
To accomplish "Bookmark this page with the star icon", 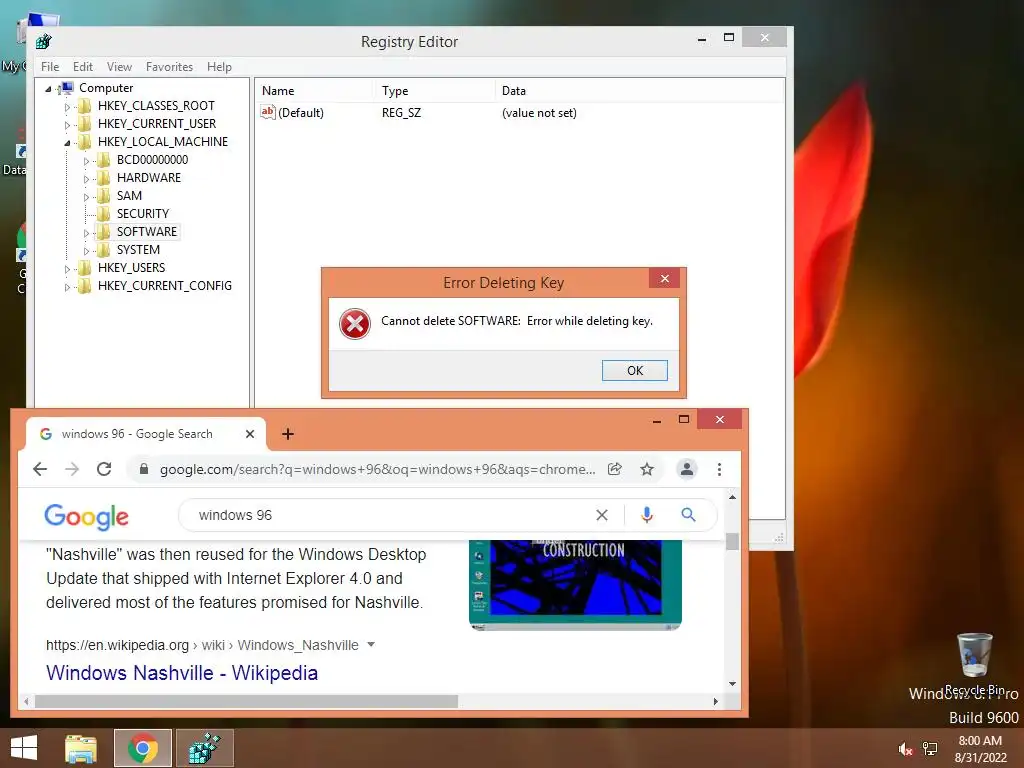I will coord(647,469).
